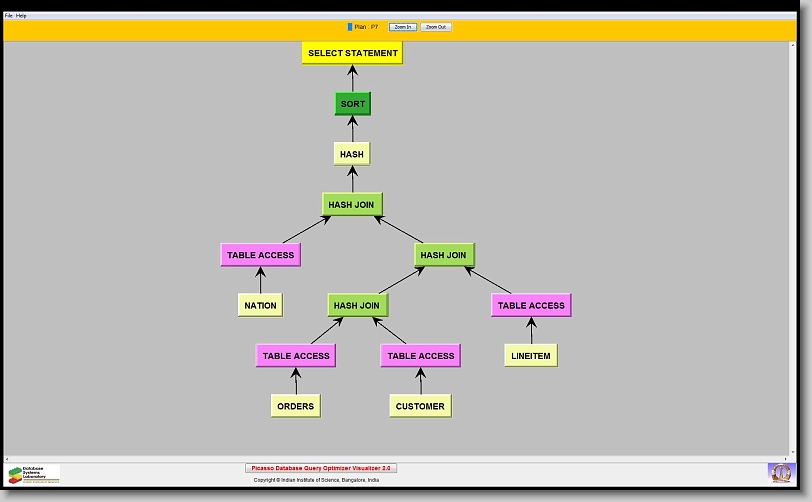Select the TABLE ACCESS node above LINEITEM
812x502 pixels.
[531, 305]
